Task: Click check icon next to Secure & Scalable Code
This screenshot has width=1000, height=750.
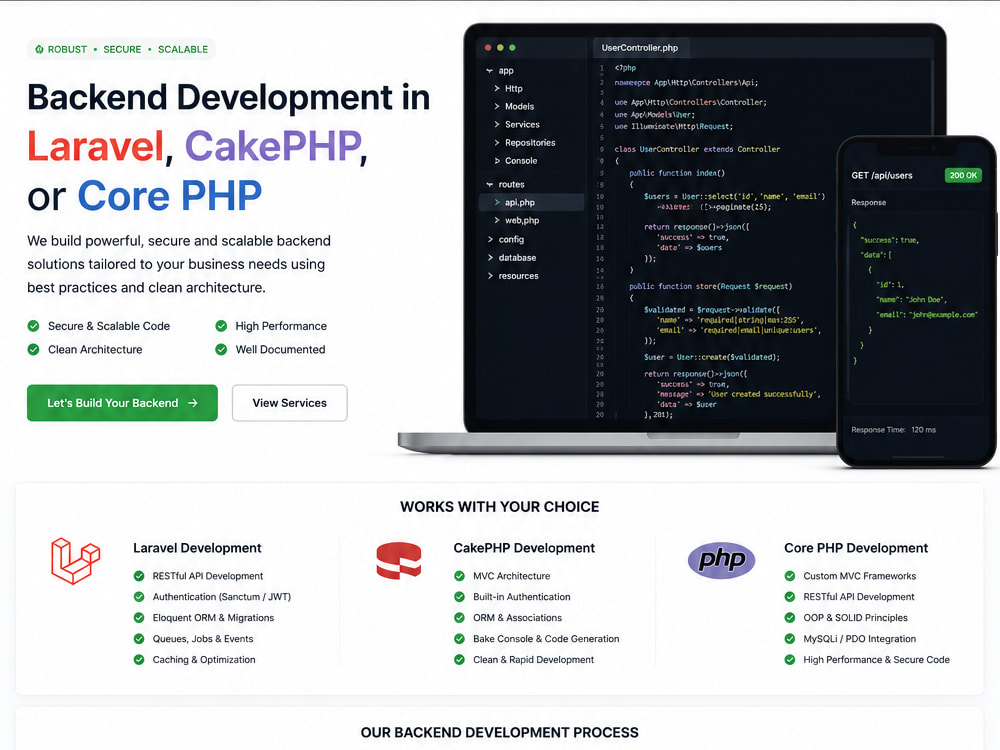Action: pyautogui.click(x=33, y=326)
